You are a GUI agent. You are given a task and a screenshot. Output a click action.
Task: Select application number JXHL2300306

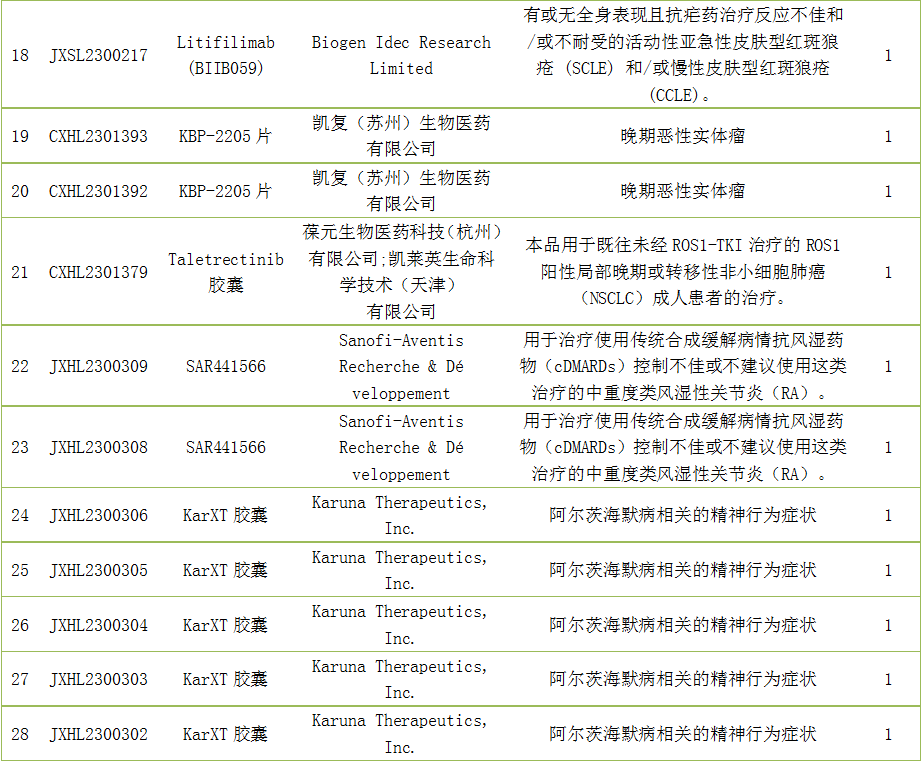98,516
